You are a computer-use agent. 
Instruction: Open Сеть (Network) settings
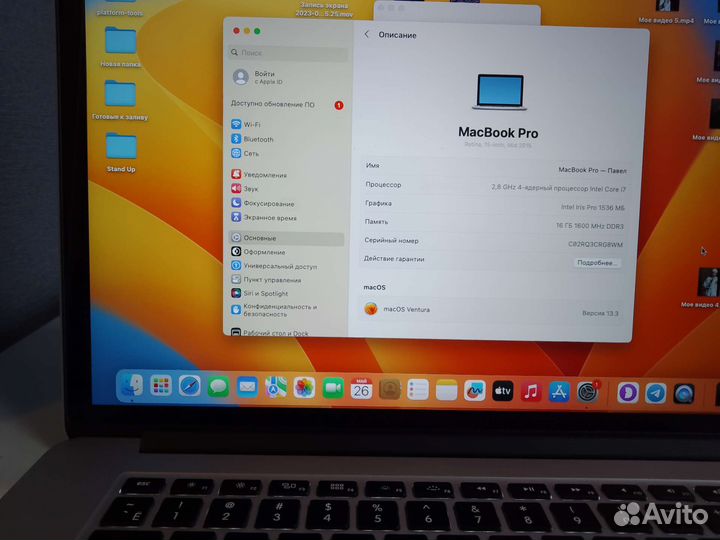click(x=245, y=153)
